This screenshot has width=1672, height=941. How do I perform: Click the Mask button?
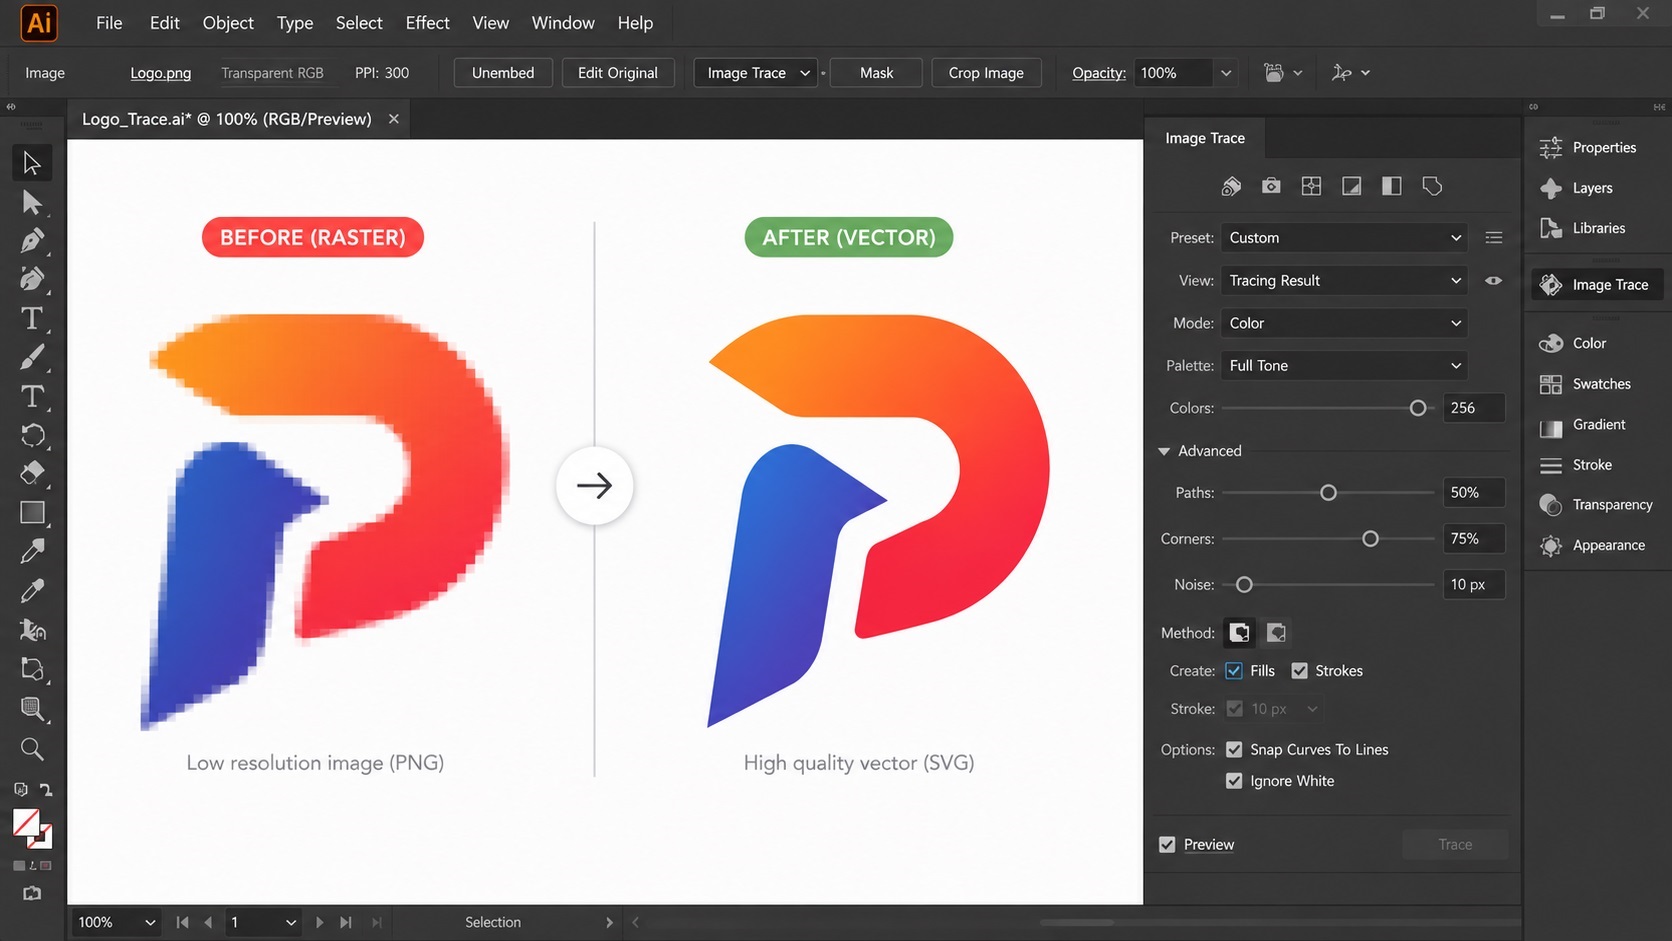[876, 73]
